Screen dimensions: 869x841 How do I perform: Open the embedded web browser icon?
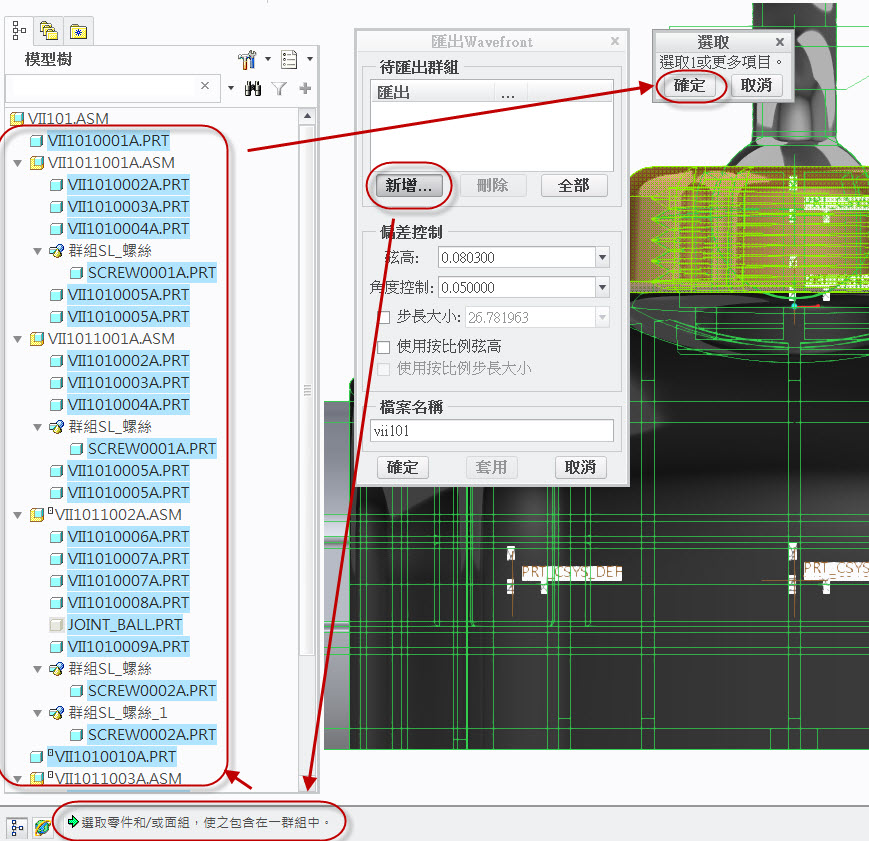click(42, 827)
